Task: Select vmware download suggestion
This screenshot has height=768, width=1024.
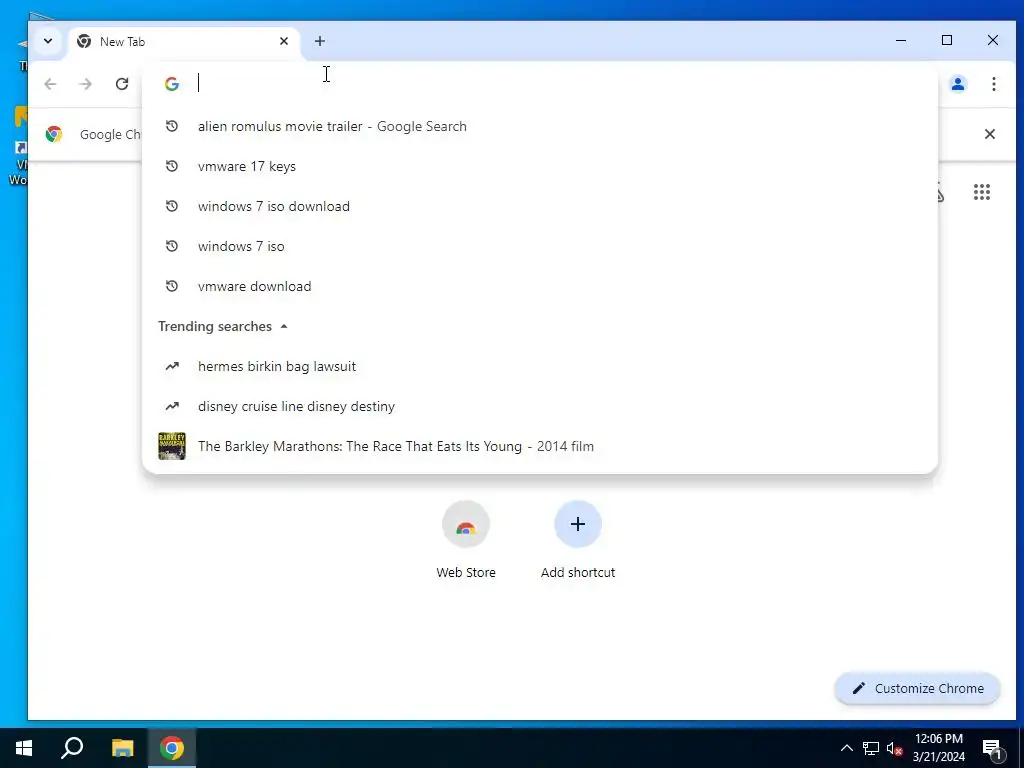Action: [x=539, y=286]
